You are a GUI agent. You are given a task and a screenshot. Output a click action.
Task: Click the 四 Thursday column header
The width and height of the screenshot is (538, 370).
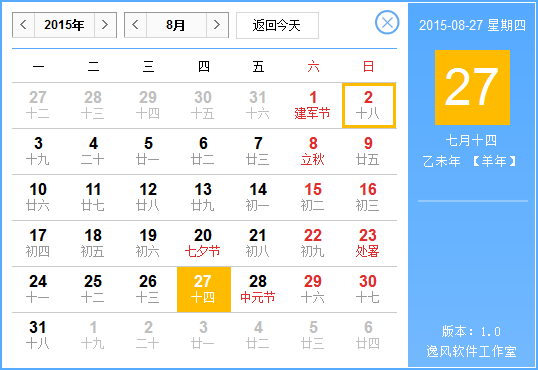(x=204, y=66)
